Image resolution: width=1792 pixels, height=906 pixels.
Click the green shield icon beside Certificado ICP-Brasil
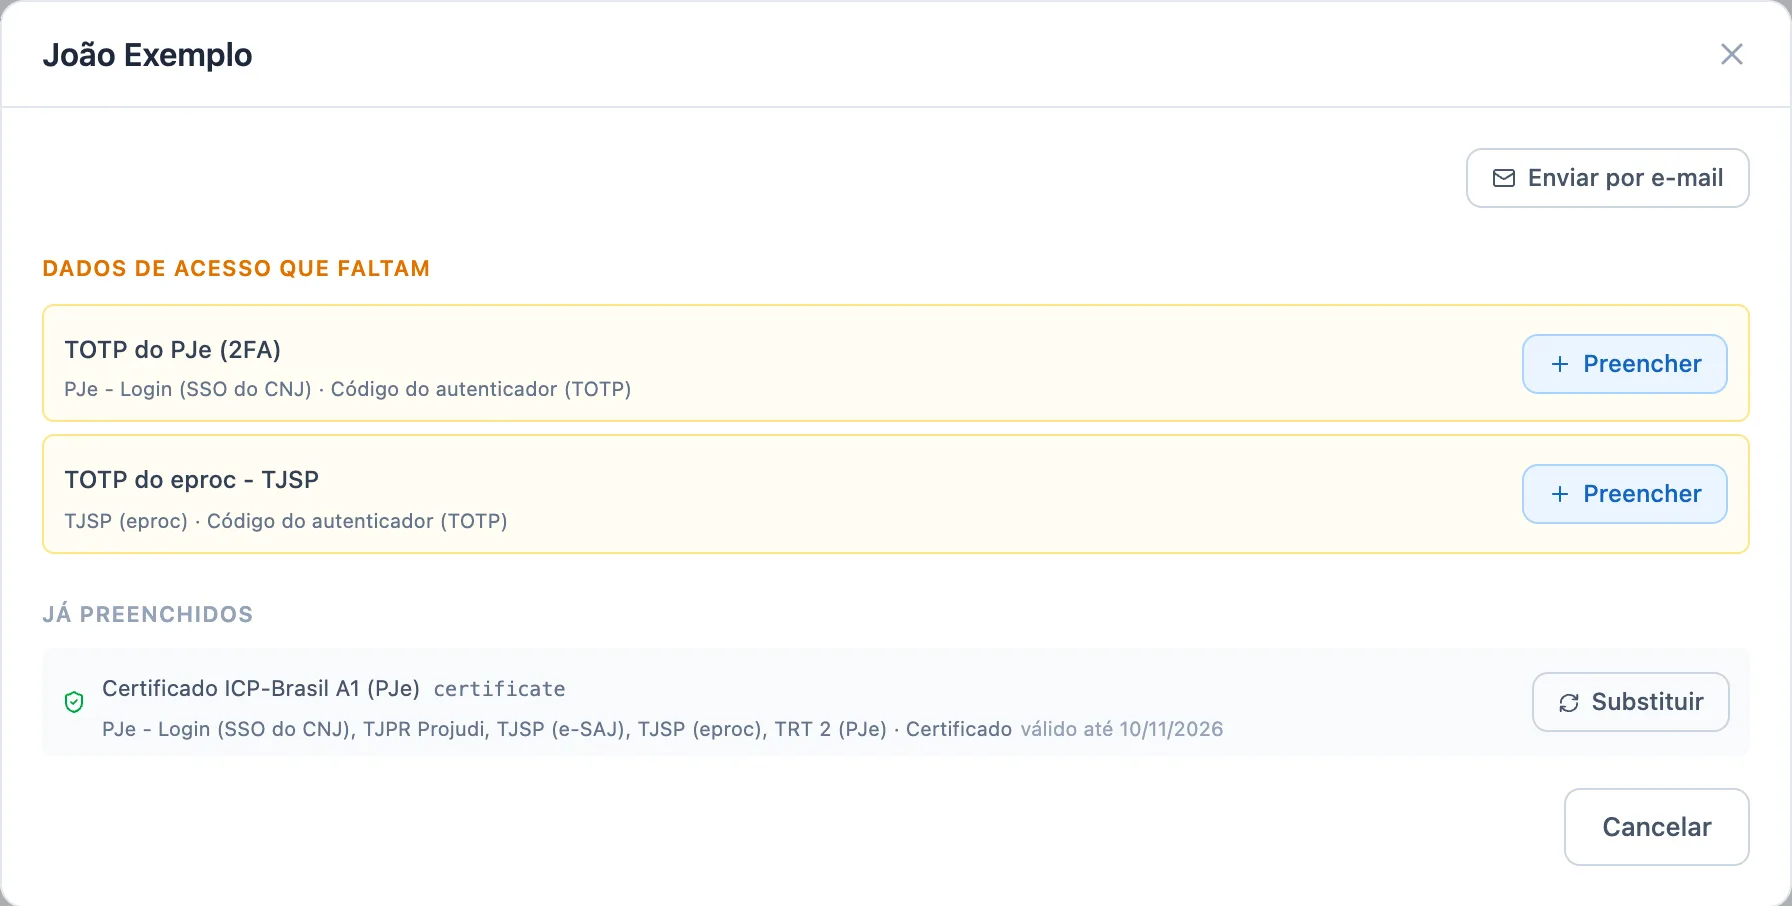click(74, 702)
